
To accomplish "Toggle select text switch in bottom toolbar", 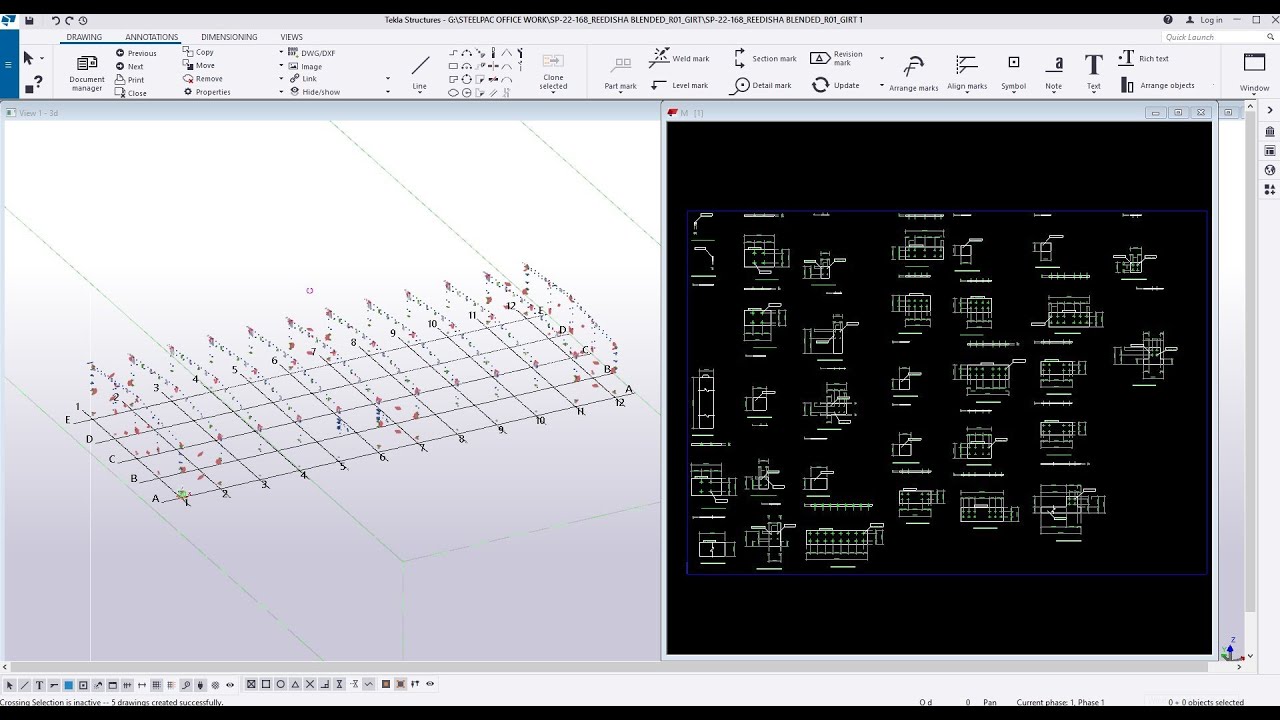I will click(x=39, y=685).
